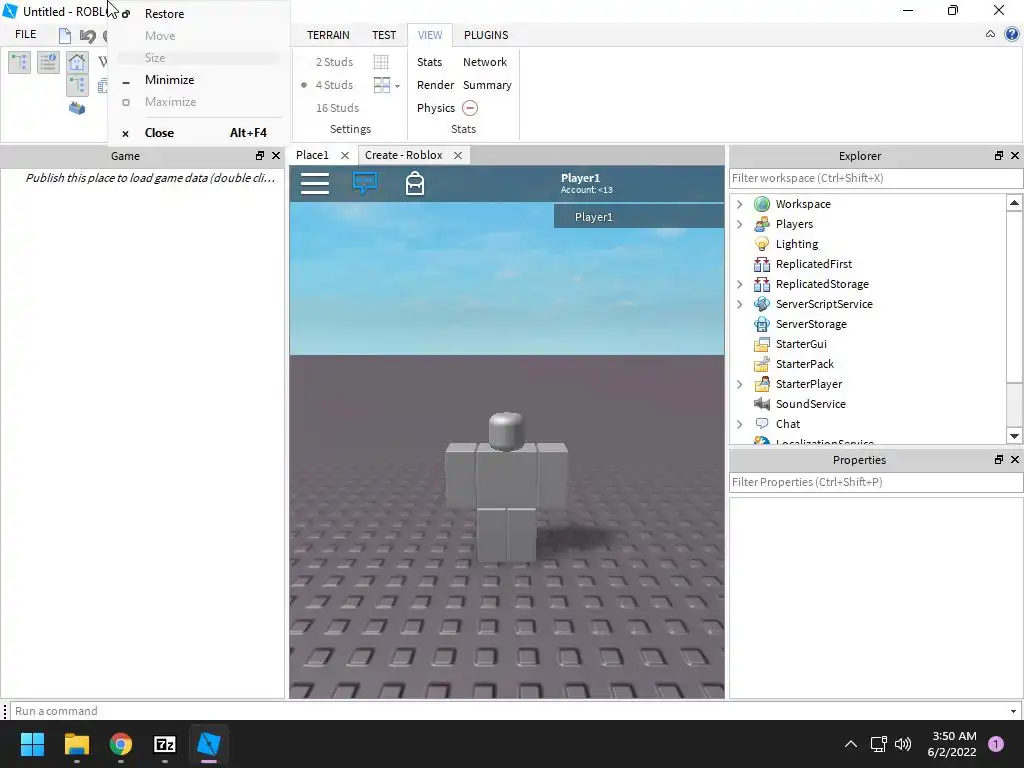This screenshot has height=768, width=1024.
Task: Expand the ReplicatedStorage node
Action: click(x=739, y=284)
